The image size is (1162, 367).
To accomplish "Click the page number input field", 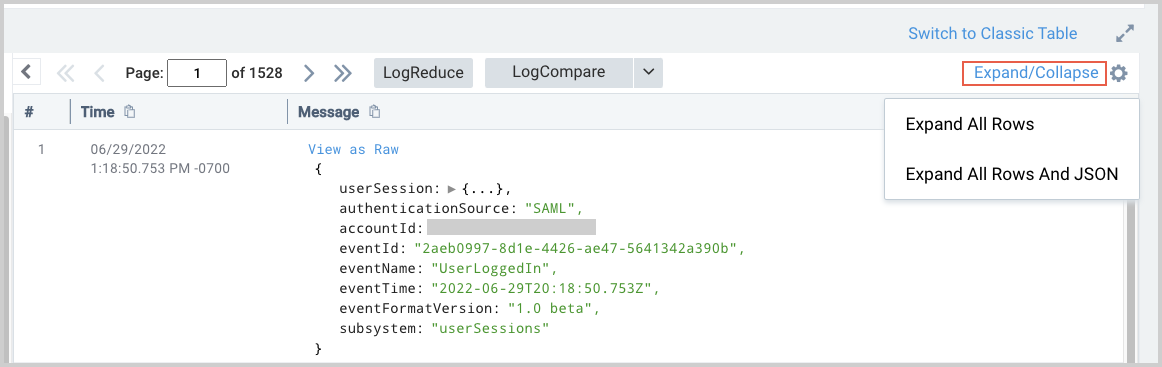I will 197,73.
